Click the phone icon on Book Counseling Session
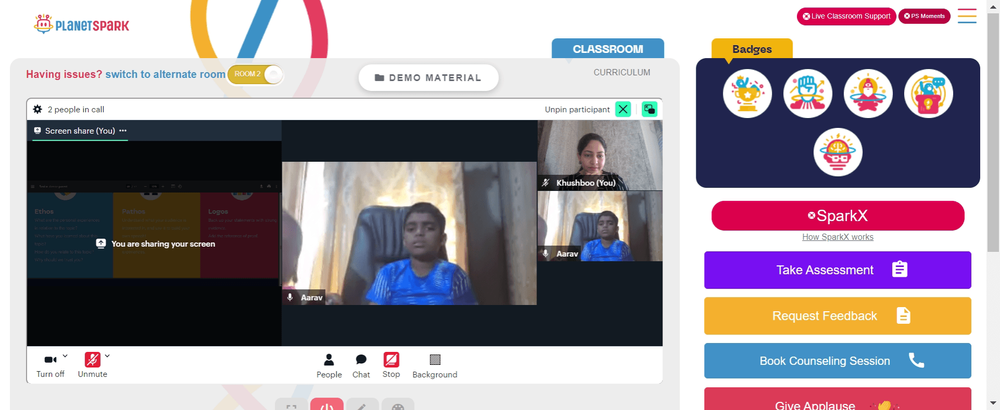The width and height of the screenshot is (1000, 410). point(916,361)
